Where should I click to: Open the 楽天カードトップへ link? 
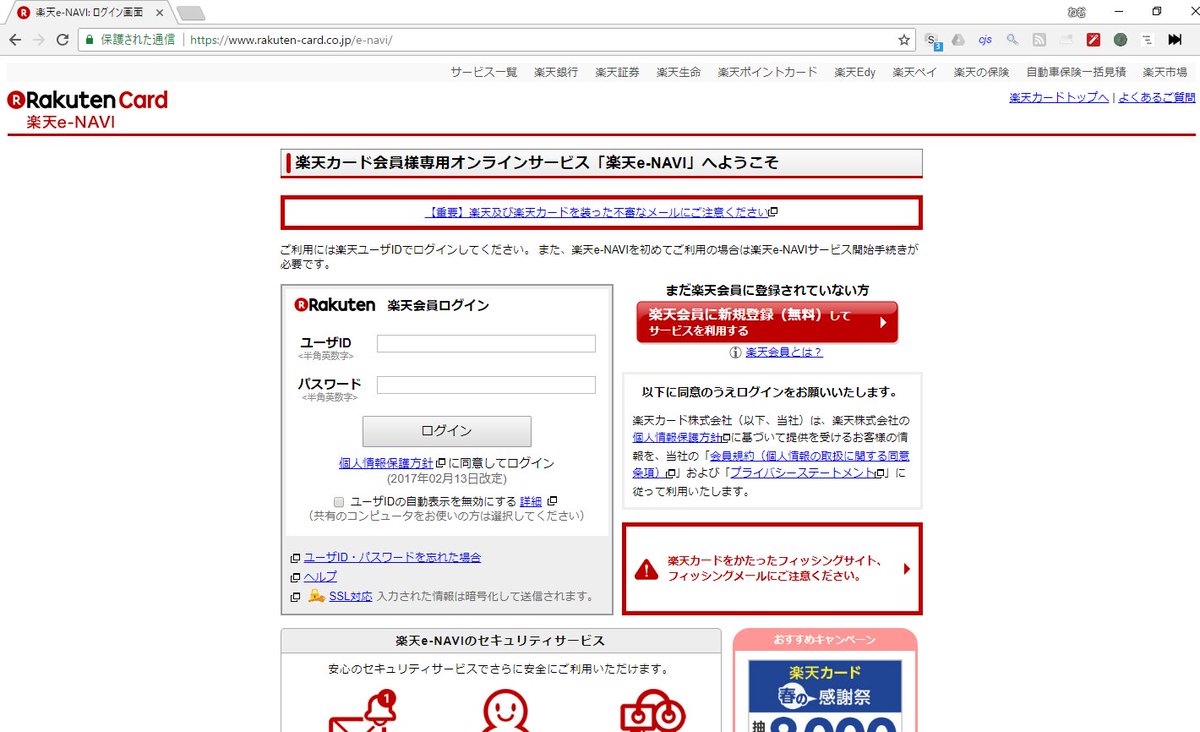click(x=1059, y=97)
